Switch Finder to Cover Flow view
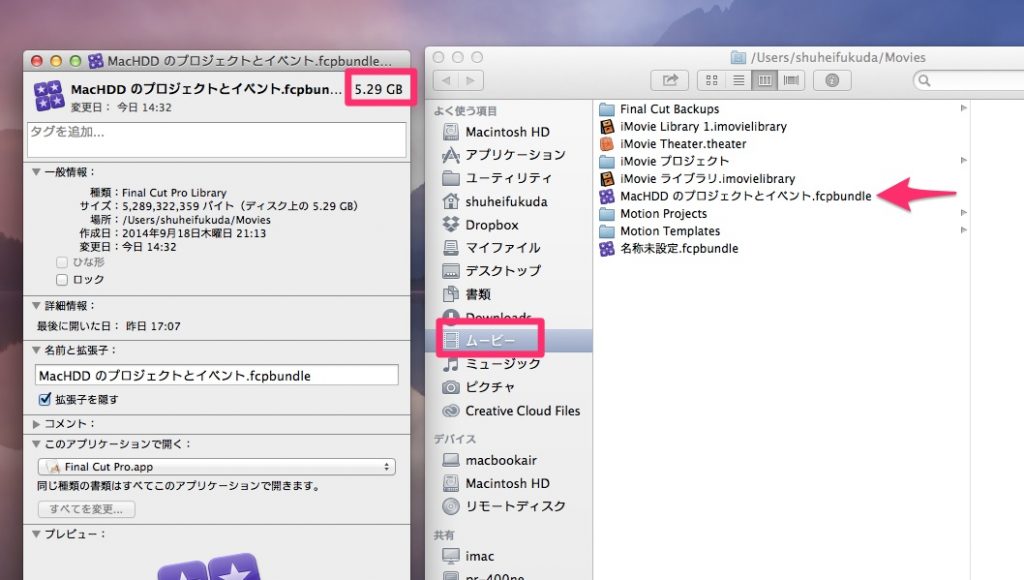 point(791,80)
